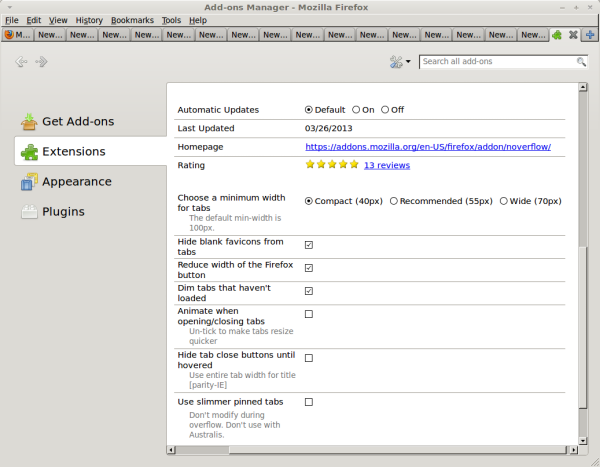Click the back navigation arrow

(x=21, y=62)
